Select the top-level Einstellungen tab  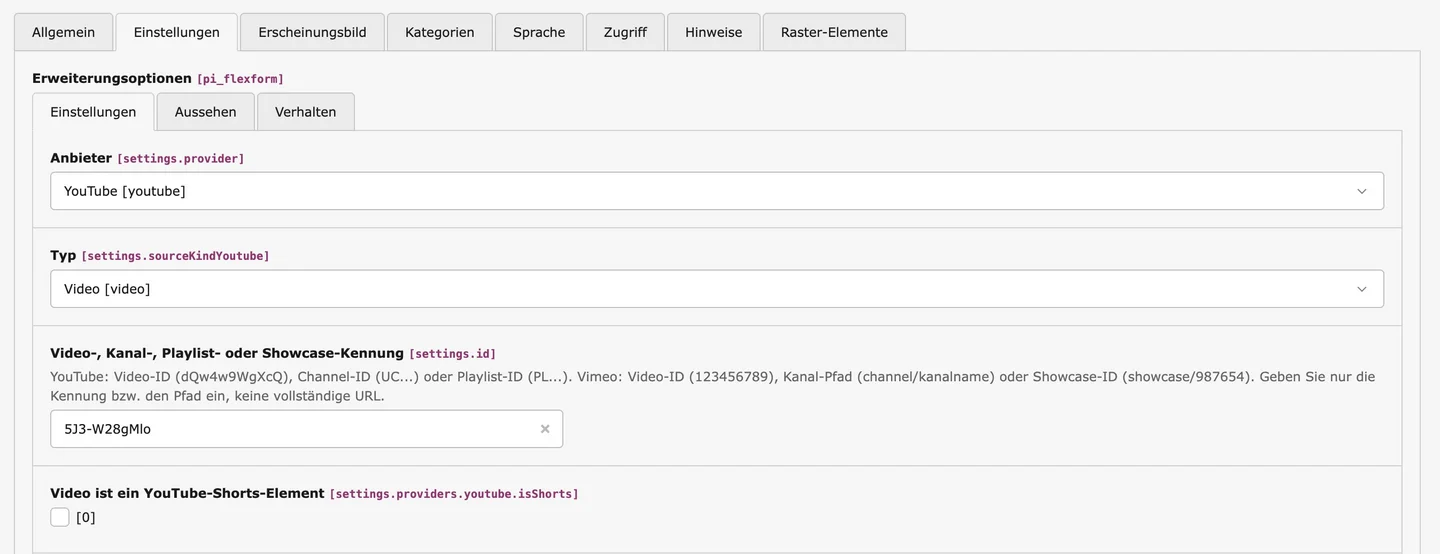coord(176,32)
